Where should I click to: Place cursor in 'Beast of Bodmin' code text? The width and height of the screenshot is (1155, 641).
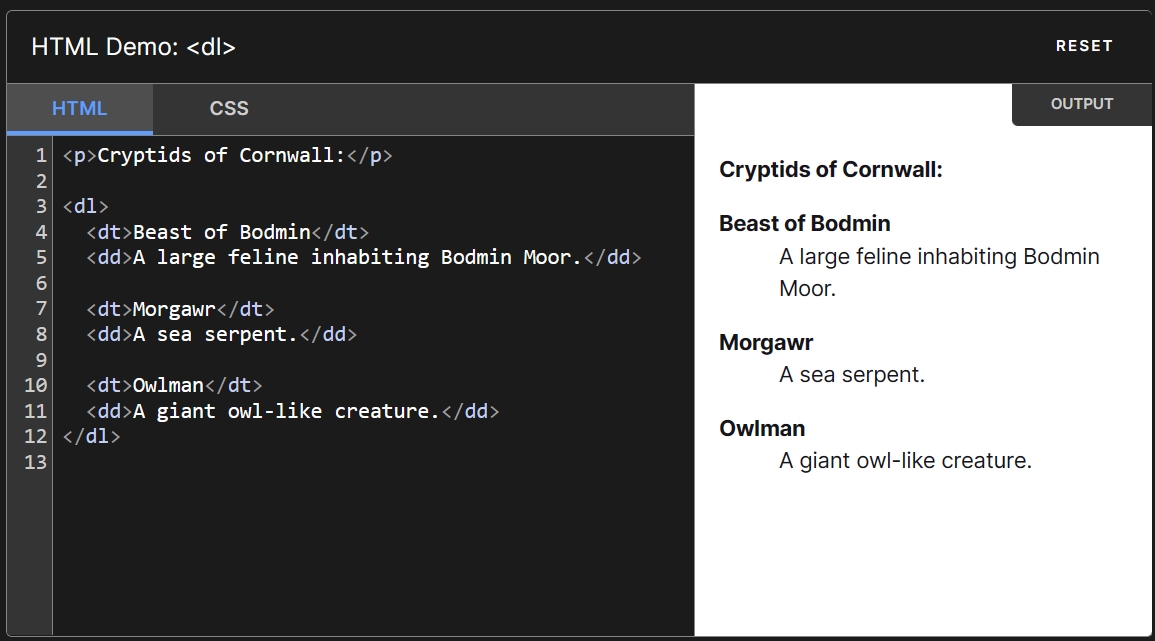pos(221,232)
